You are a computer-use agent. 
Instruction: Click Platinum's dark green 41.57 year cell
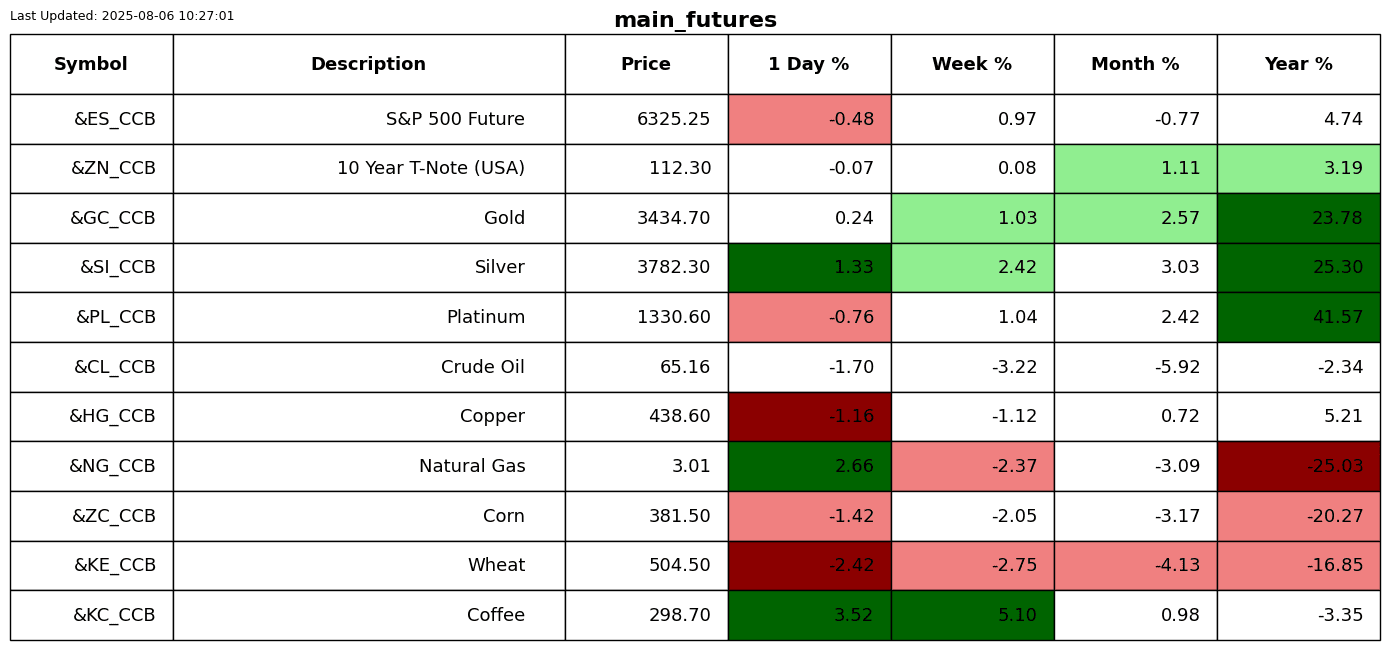point(1298,318)
